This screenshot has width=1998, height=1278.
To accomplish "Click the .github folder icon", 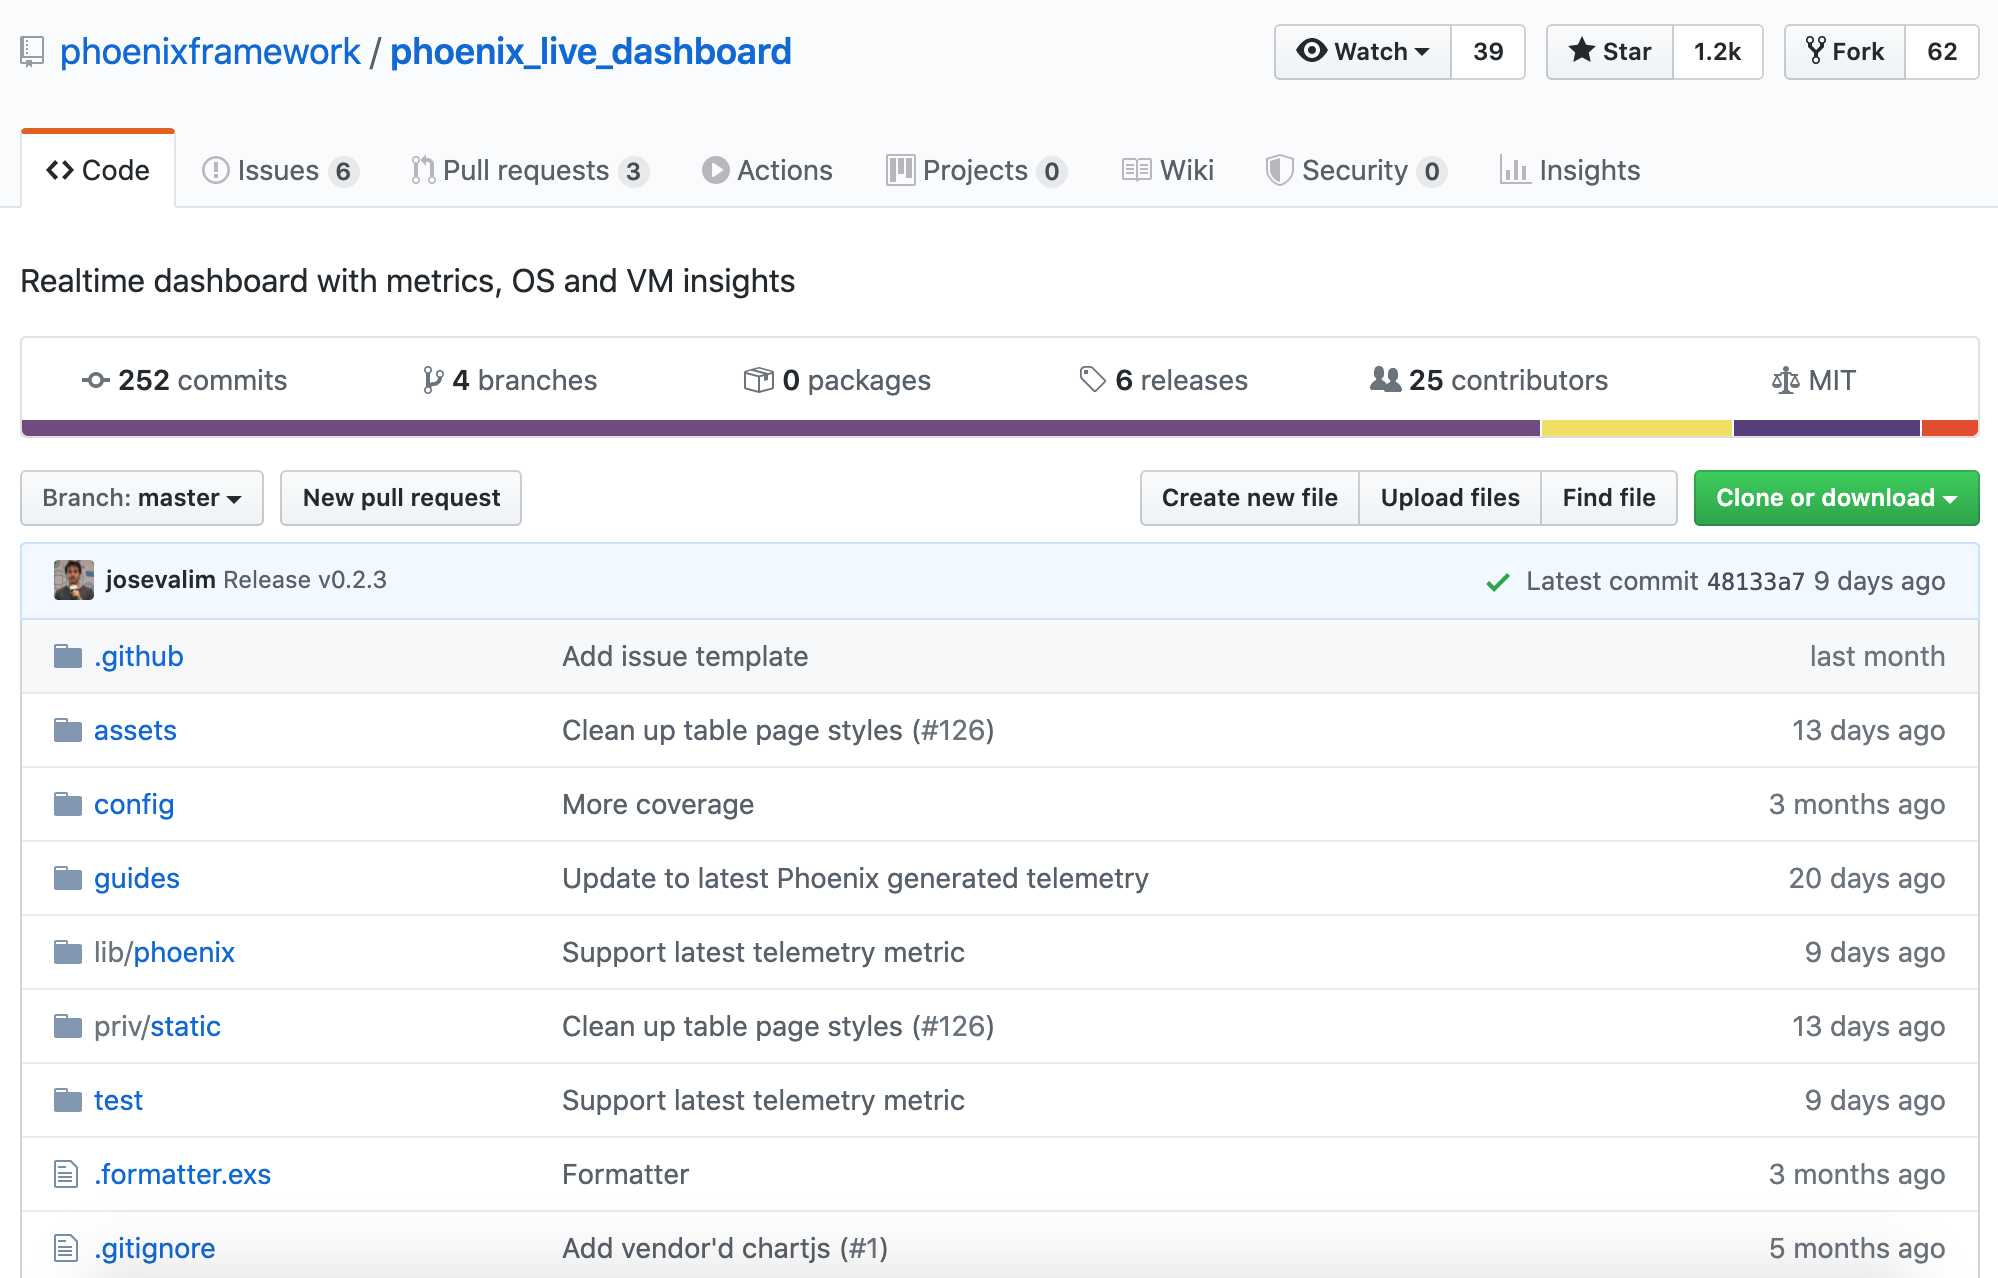I will point(68,656).
